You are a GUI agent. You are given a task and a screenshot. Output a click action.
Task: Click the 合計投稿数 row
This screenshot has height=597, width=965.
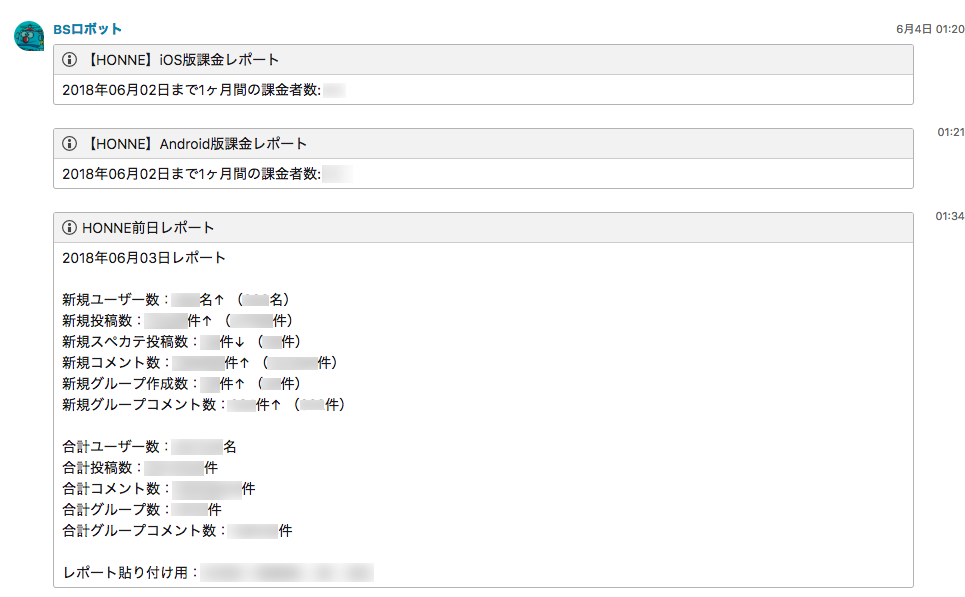[140, 468]
